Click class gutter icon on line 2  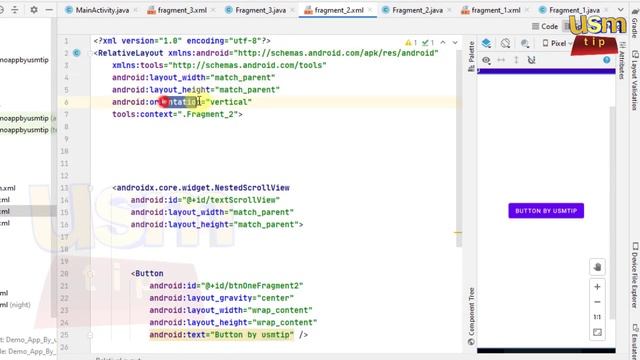77,53
